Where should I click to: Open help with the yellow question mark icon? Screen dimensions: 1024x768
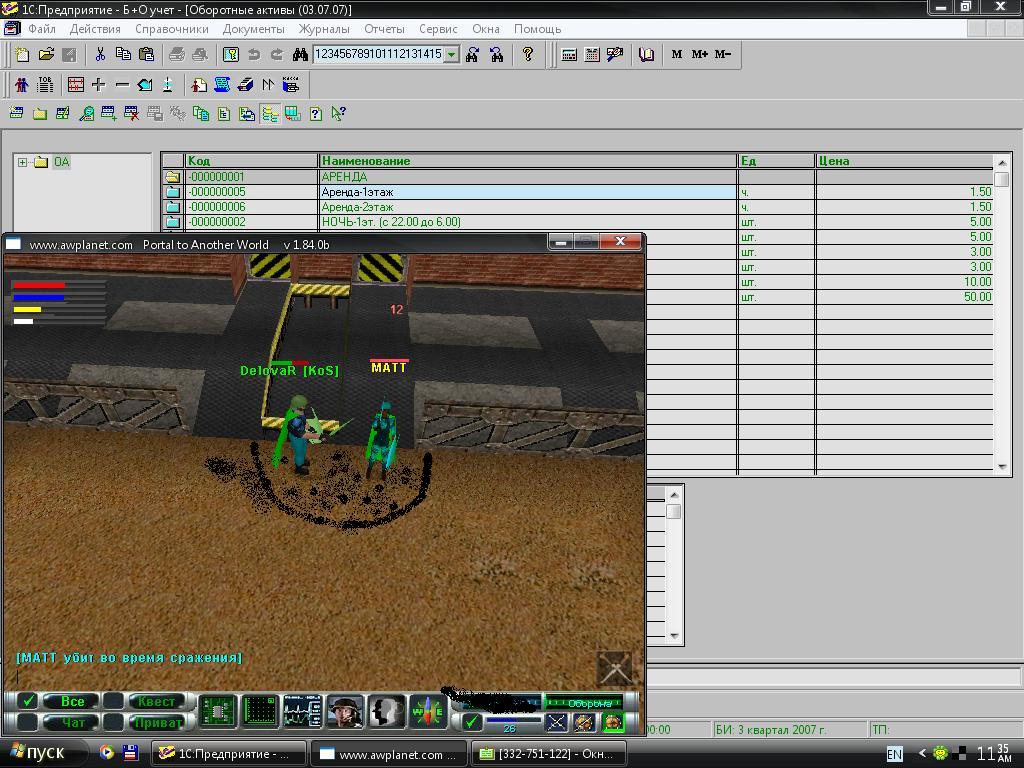coord(528,55)
